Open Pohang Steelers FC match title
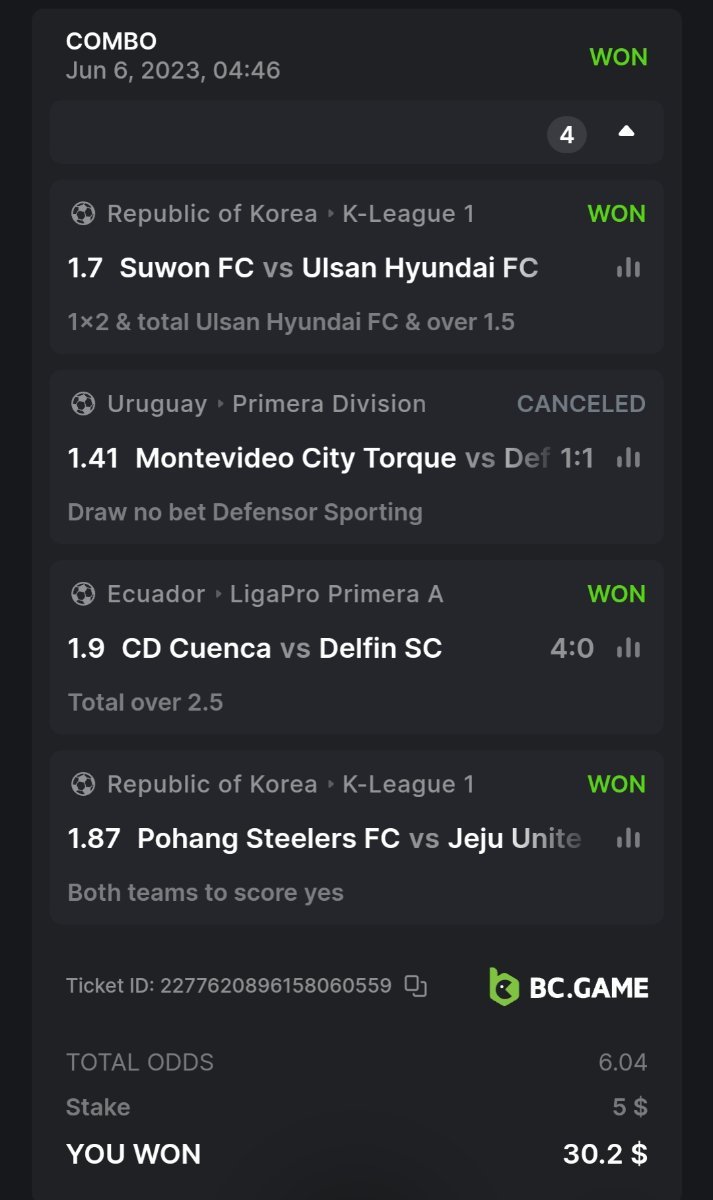 tap(268, 838)
